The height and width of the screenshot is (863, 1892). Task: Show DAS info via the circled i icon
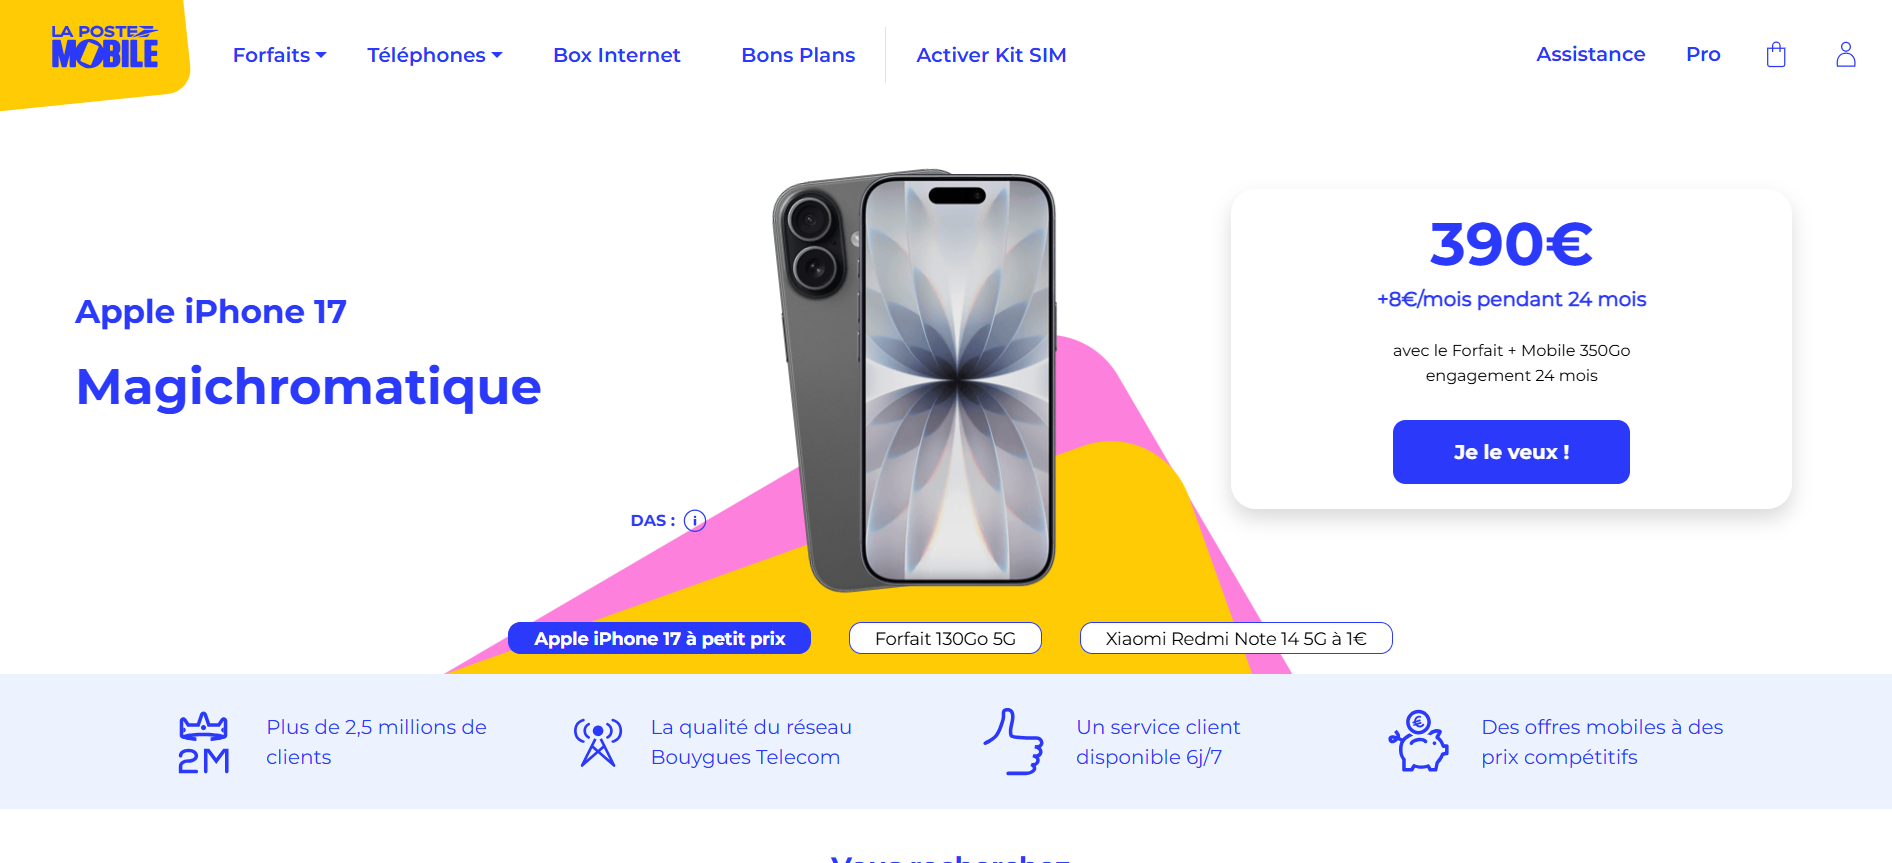[695, 520]
